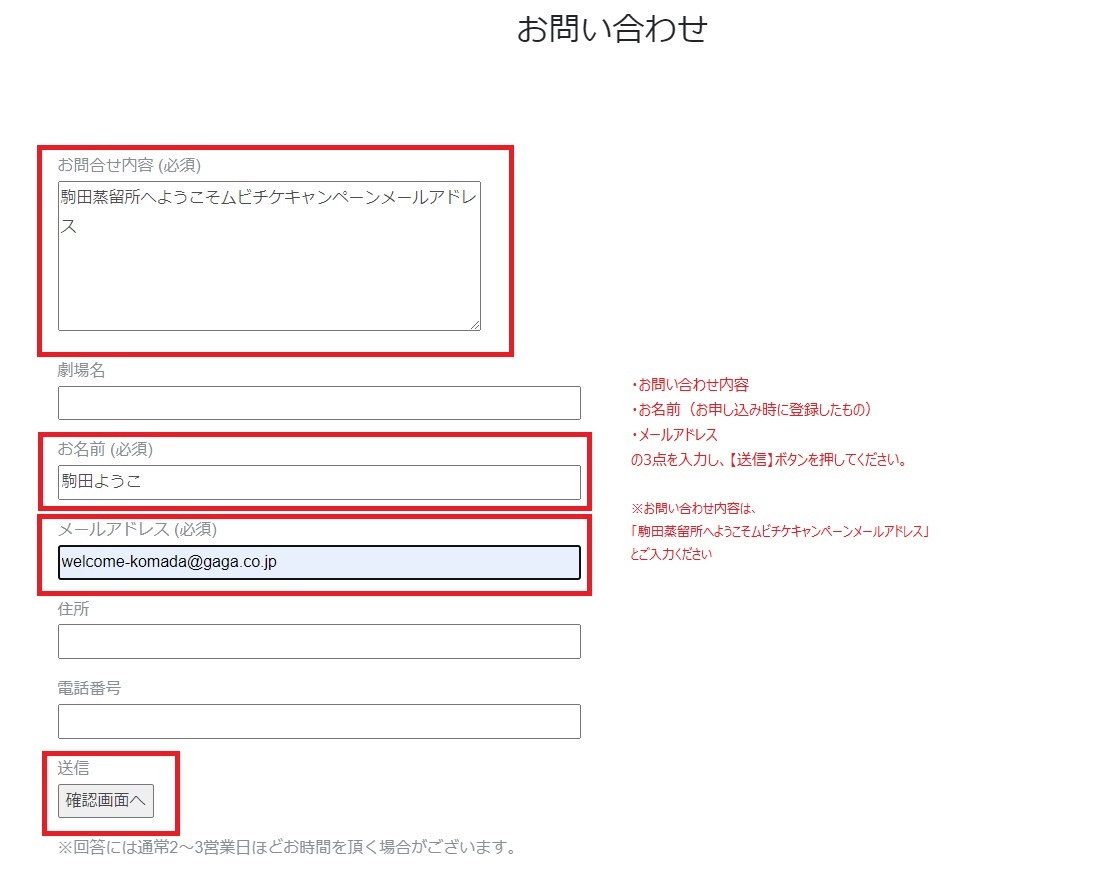
Task: Select the メールアドレス field with welcome-komada@gaga.co.jp
Action: 319,562
